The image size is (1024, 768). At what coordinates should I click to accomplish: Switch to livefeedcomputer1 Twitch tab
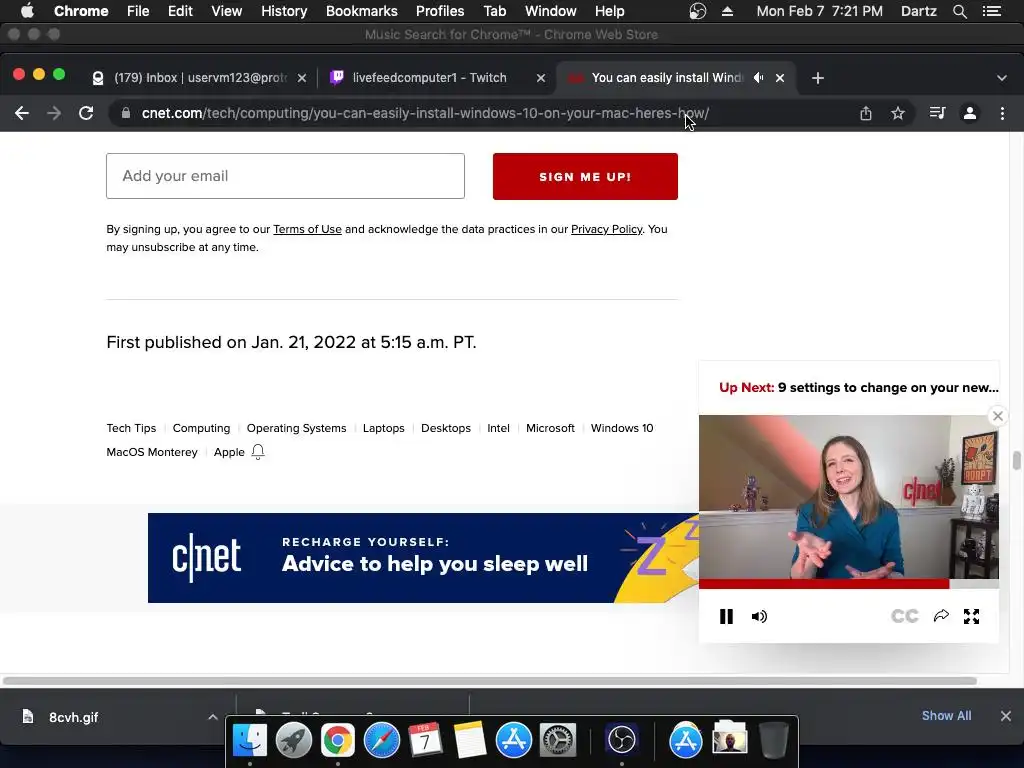[430, 78]
